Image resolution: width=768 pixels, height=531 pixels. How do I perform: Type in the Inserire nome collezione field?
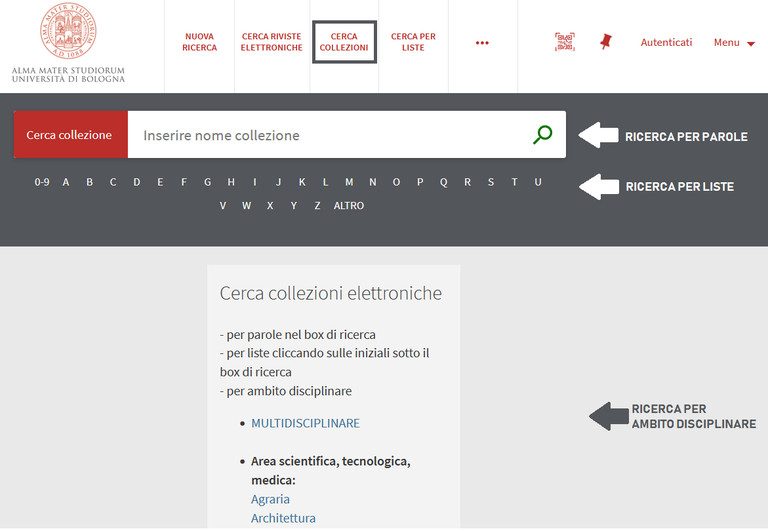coord(330,135)
